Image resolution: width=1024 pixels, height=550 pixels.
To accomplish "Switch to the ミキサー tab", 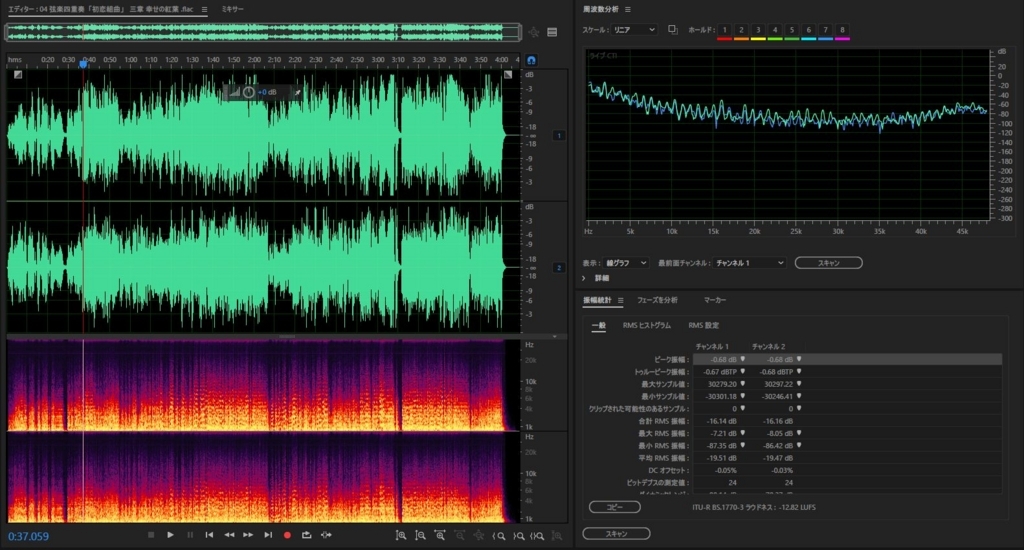I will (x=232, y=9).
